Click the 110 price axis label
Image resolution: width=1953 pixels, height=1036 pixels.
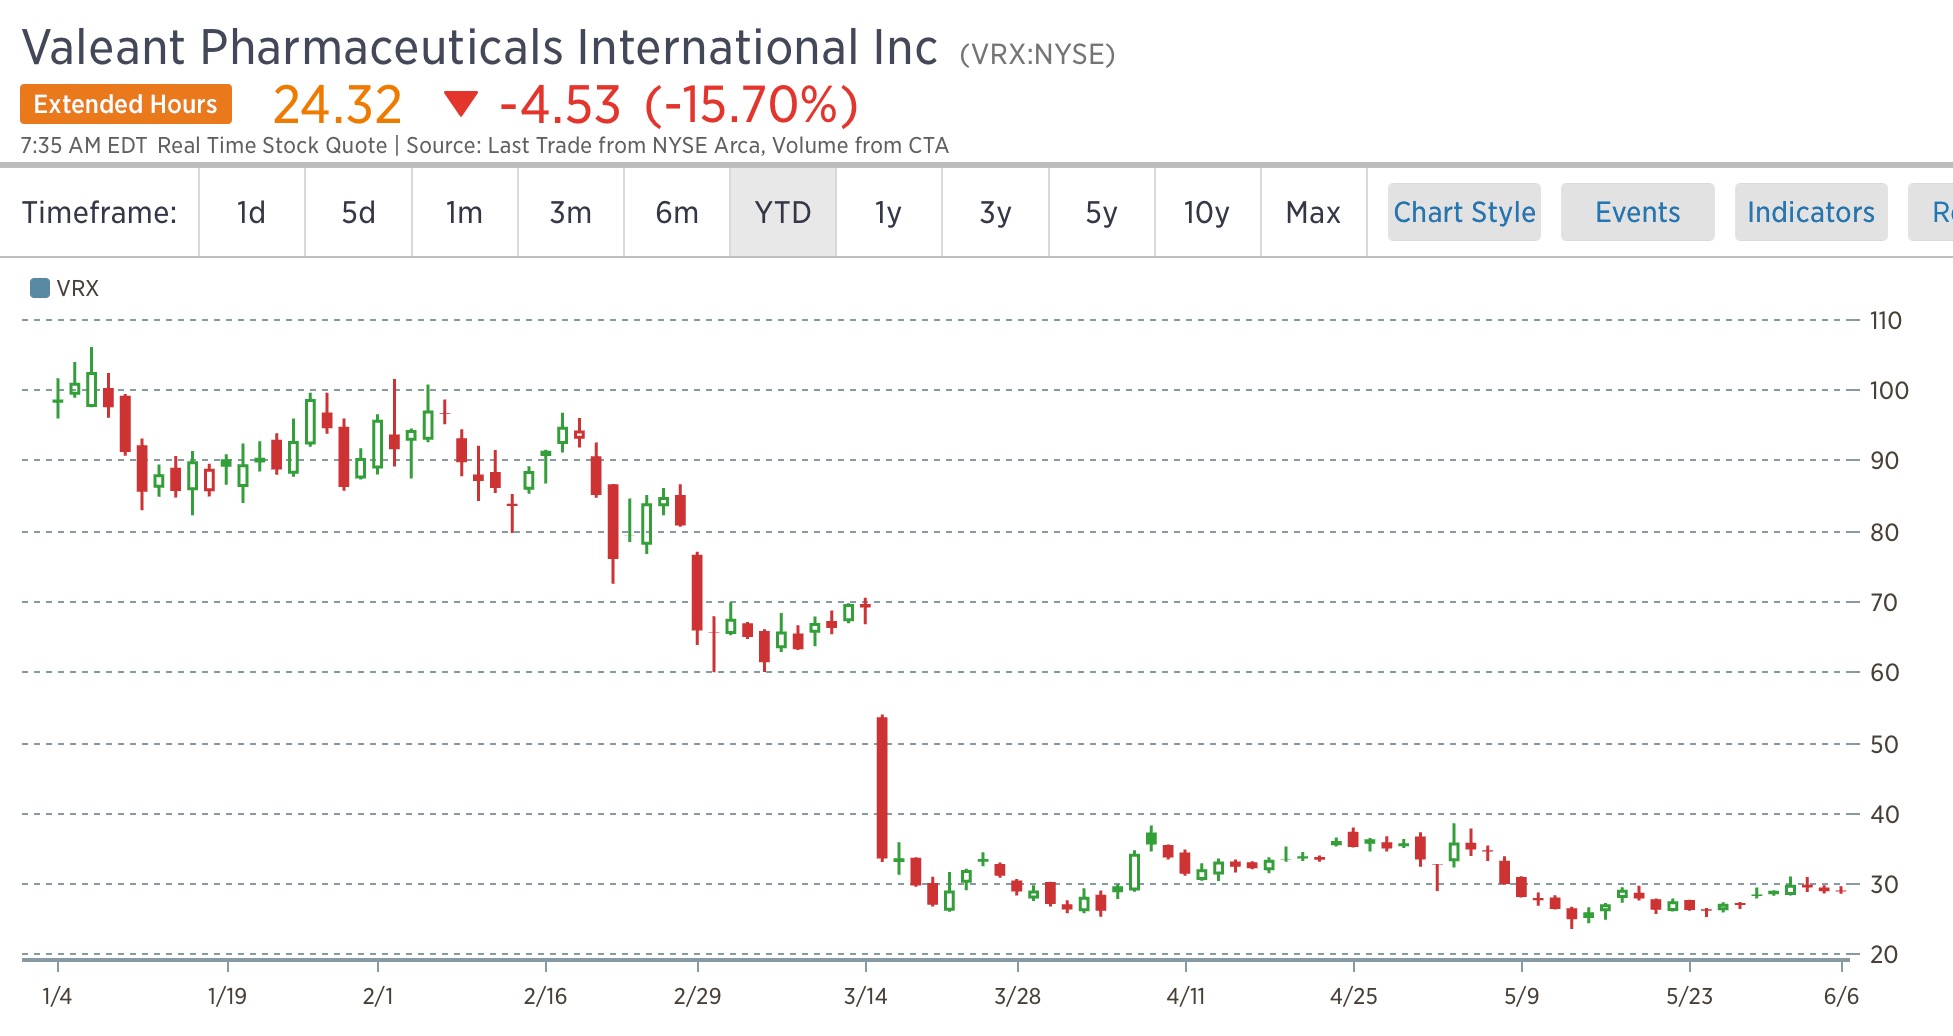[1886, 321]
